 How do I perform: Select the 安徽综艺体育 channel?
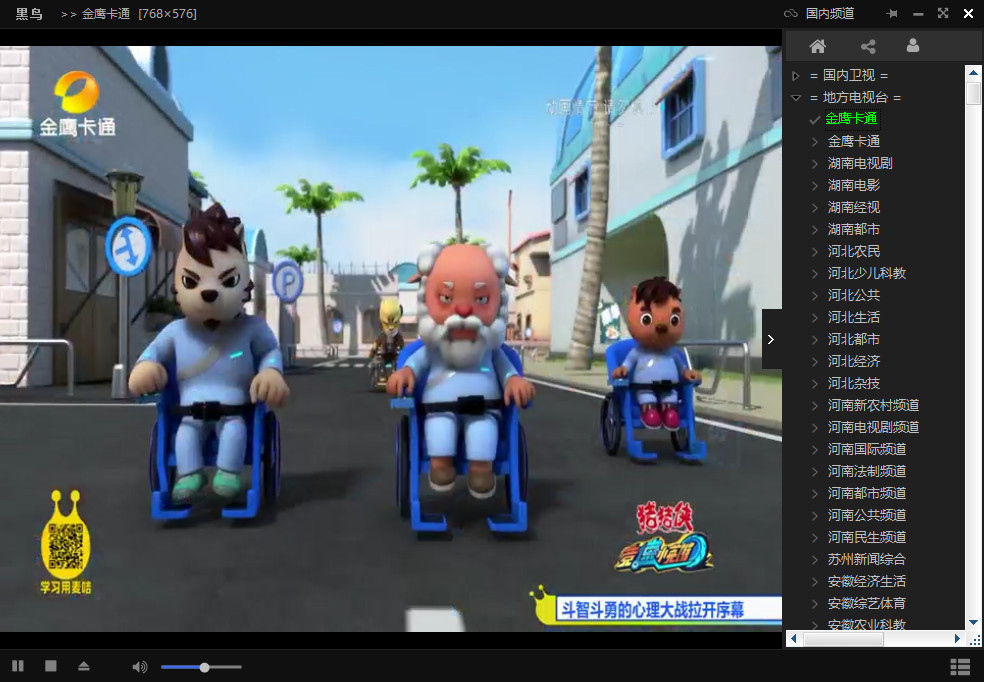point(867,603)
